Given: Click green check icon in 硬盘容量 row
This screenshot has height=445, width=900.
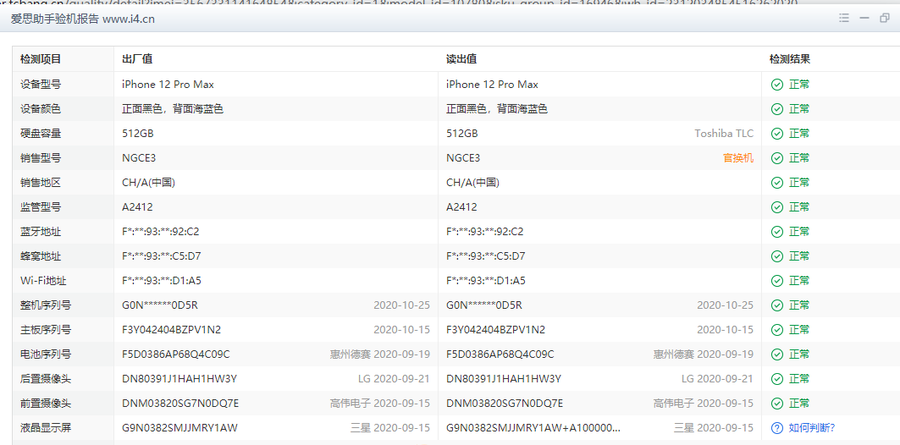Looking at the screenshot, I should (x=777, y=134).
